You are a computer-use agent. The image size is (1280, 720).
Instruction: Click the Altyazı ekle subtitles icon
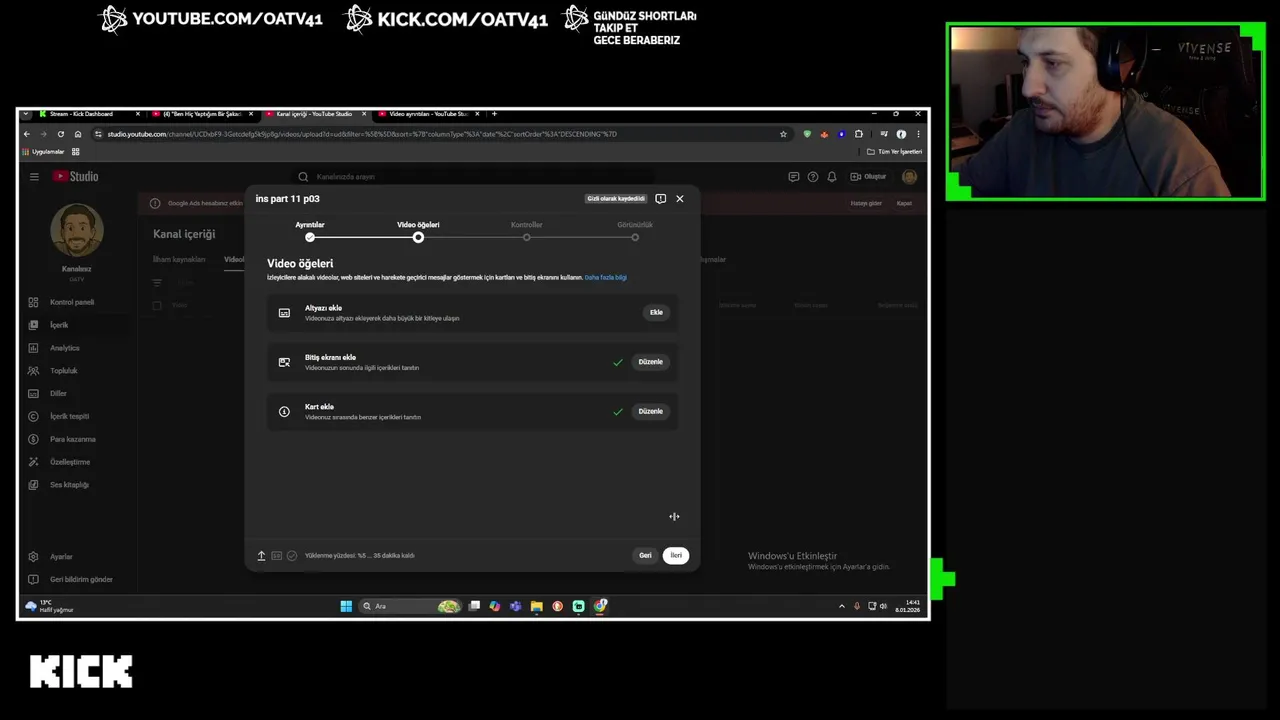[x=284, y=313]
